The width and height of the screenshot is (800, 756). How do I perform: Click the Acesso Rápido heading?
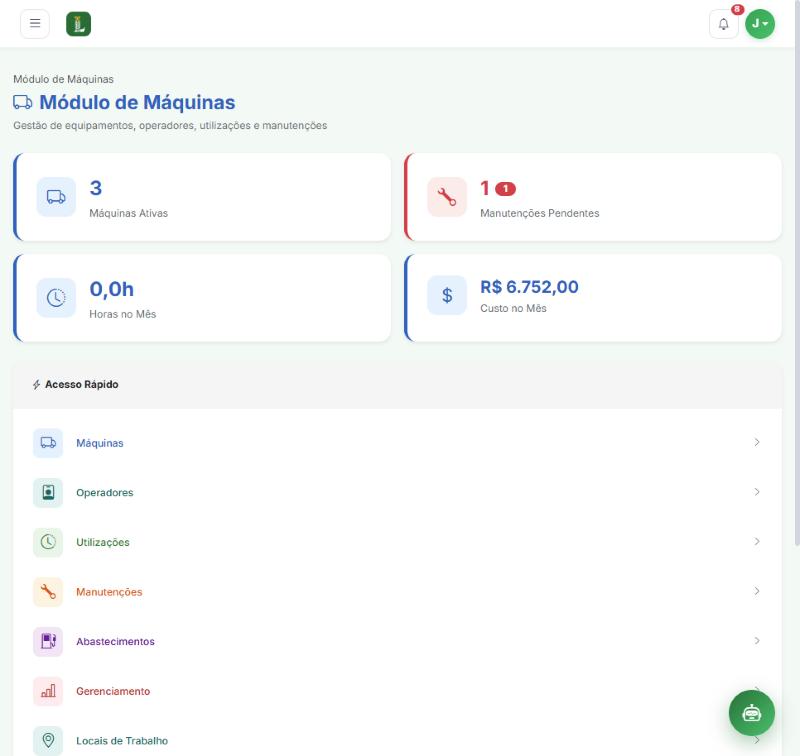click(x=82, y=385)
